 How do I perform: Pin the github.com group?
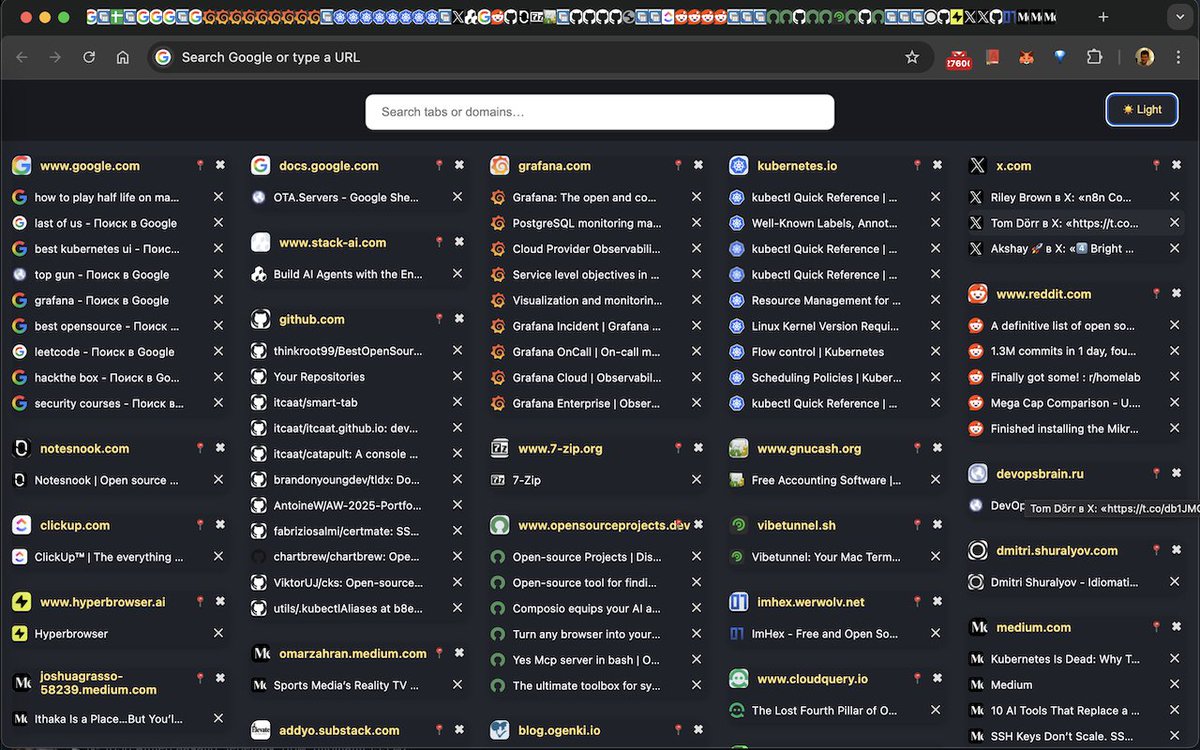click(439, 319)
